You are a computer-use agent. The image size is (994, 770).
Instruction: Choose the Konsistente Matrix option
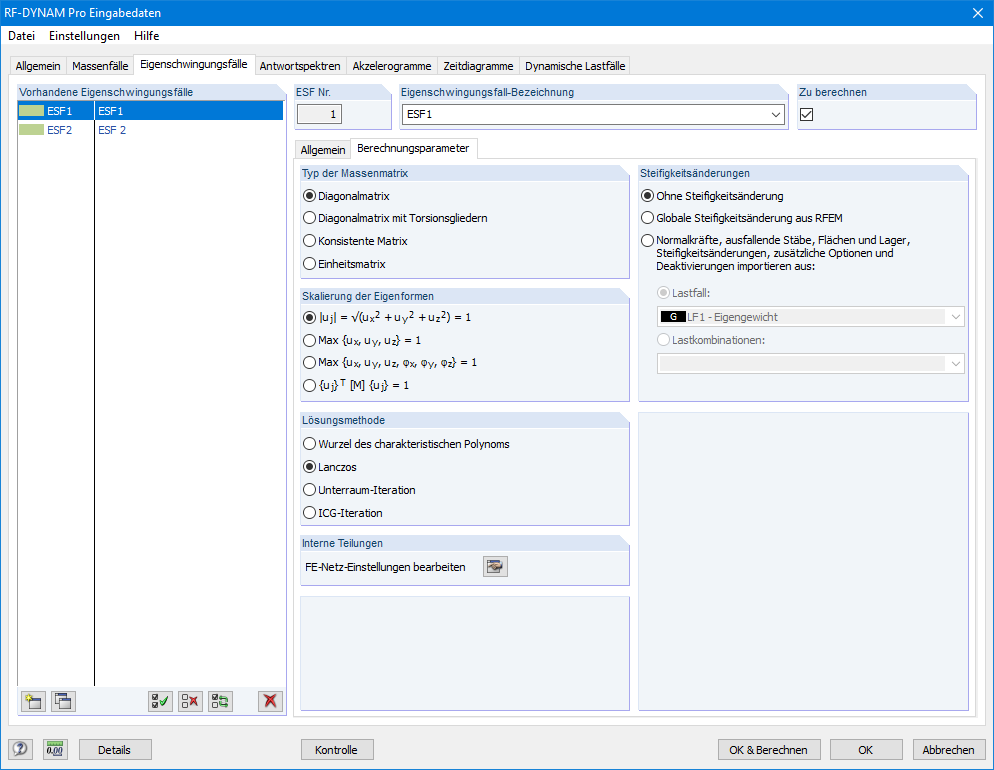[x=309, y=241]
